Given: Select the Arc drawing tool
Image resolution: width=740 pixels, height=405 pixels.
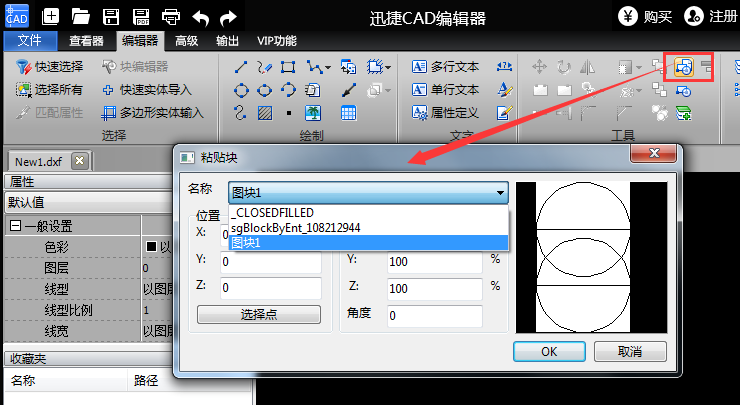Looking at the screenshot, I should (288, 90).
